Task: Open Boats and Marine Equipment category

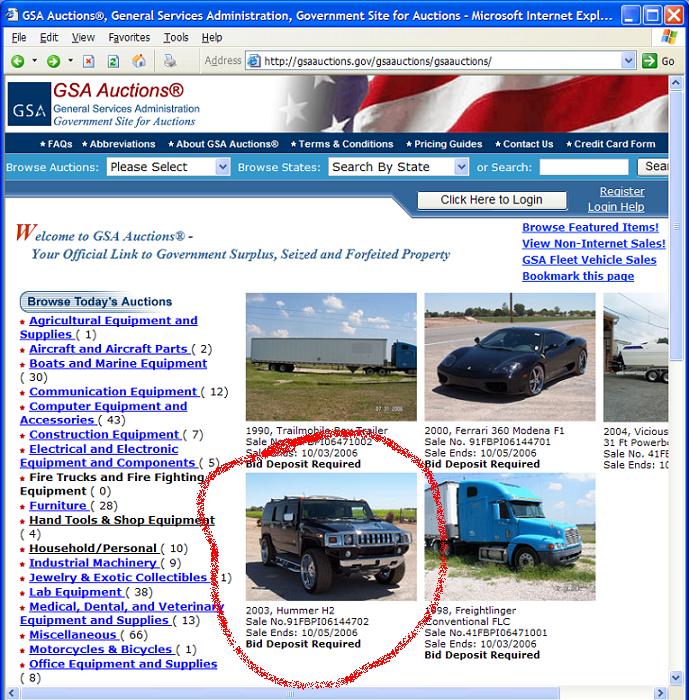Action: point(118,363)
